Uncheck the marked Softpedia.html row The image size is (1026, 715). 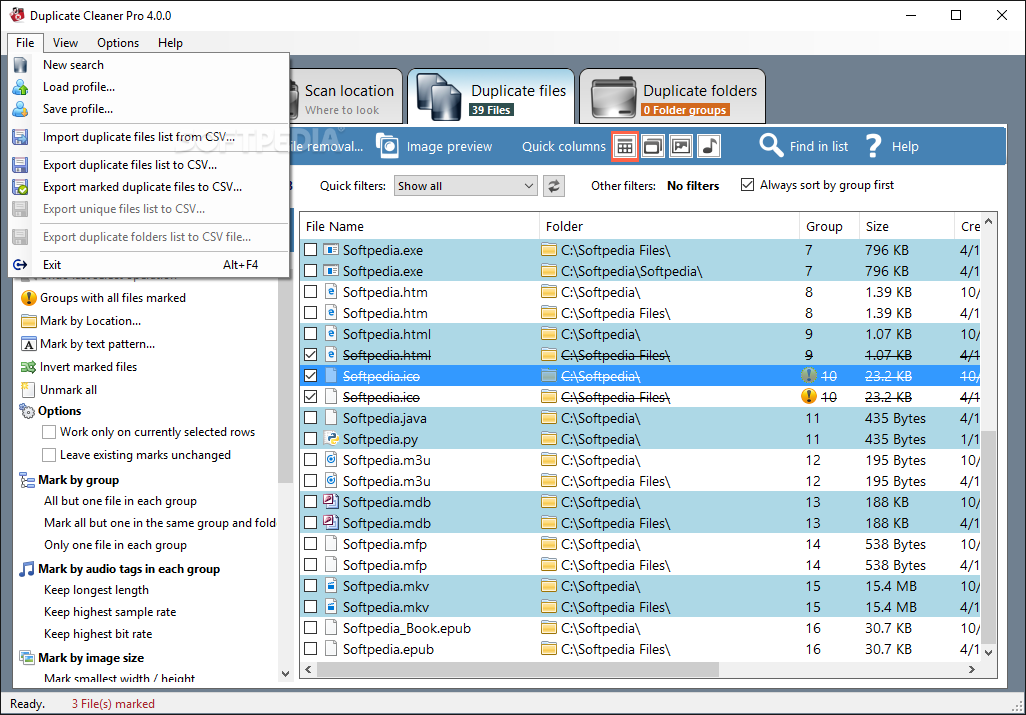[x=311, y=355]
